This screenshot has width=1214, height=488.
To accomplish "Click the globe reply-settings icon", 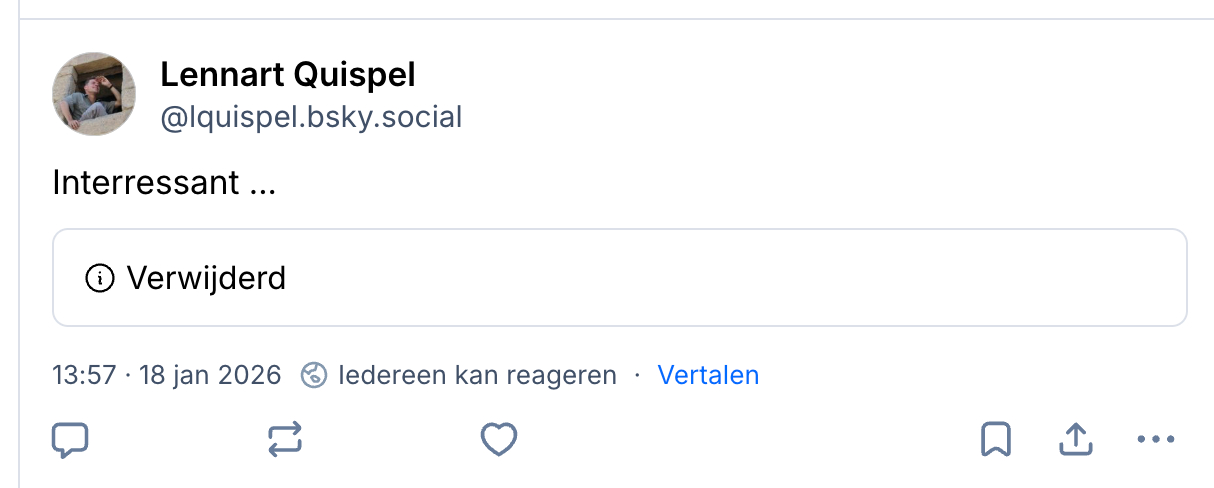I will (x=314, y=376).
